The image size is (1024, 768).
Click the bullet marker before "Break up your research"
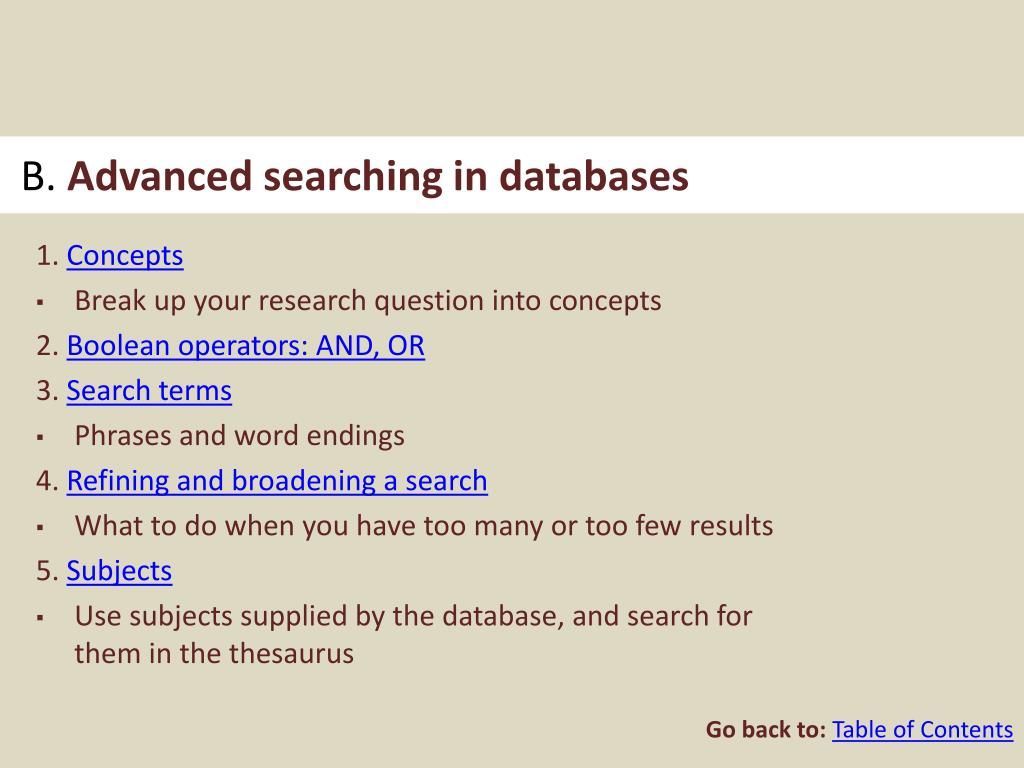pyautogui.click(x=39, y=302)
